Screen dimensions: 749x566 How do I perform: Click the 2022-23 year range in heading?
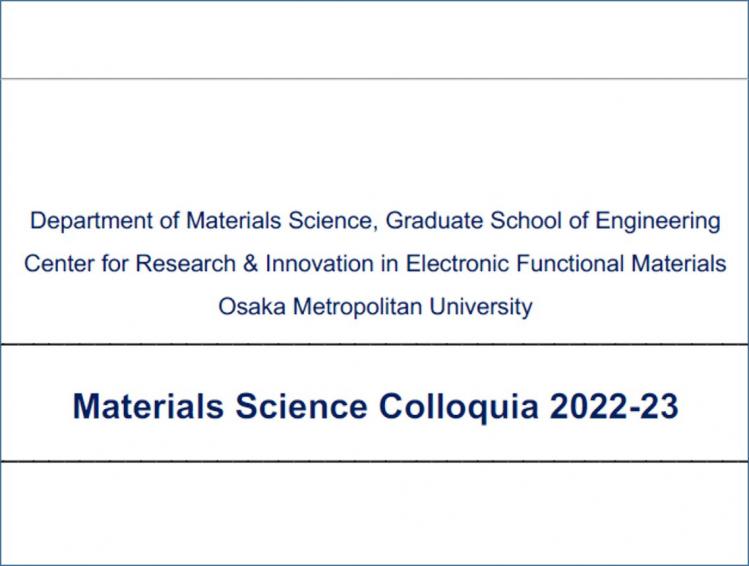coord(614,406)
